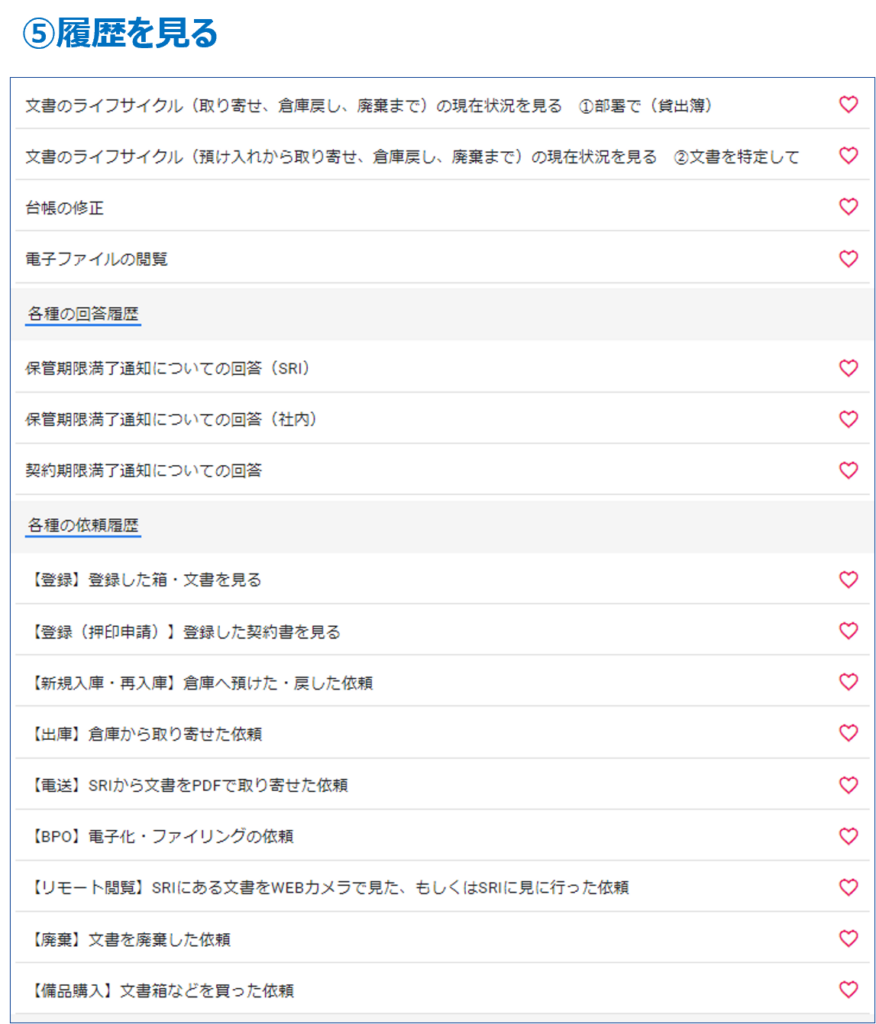Favorite the 台帳の修正 heart icon
The height and width of the screenshot is (1024, 876).
[x=848, y=207]
